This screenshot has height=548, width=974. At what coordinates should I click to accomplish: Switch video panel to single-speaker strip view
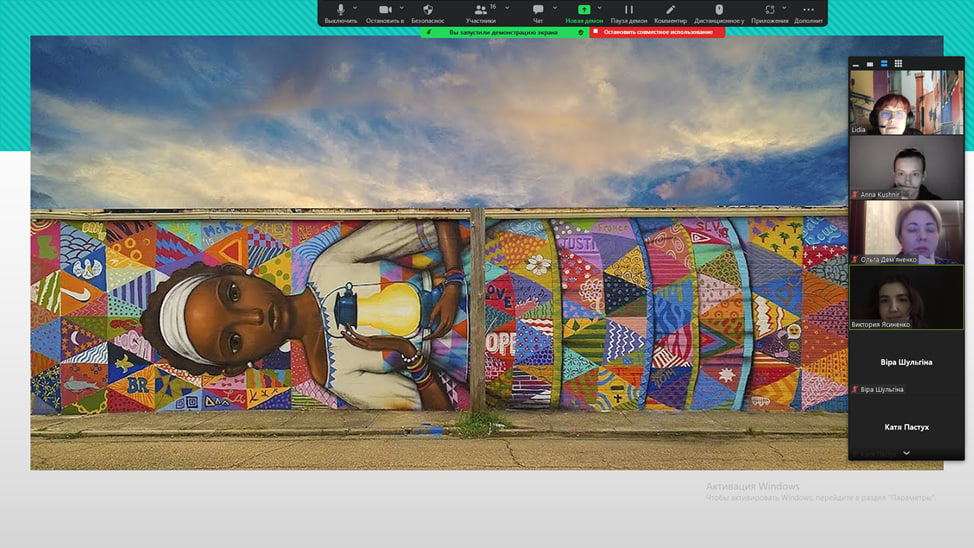pyautogui.click(x=870, y=64)
